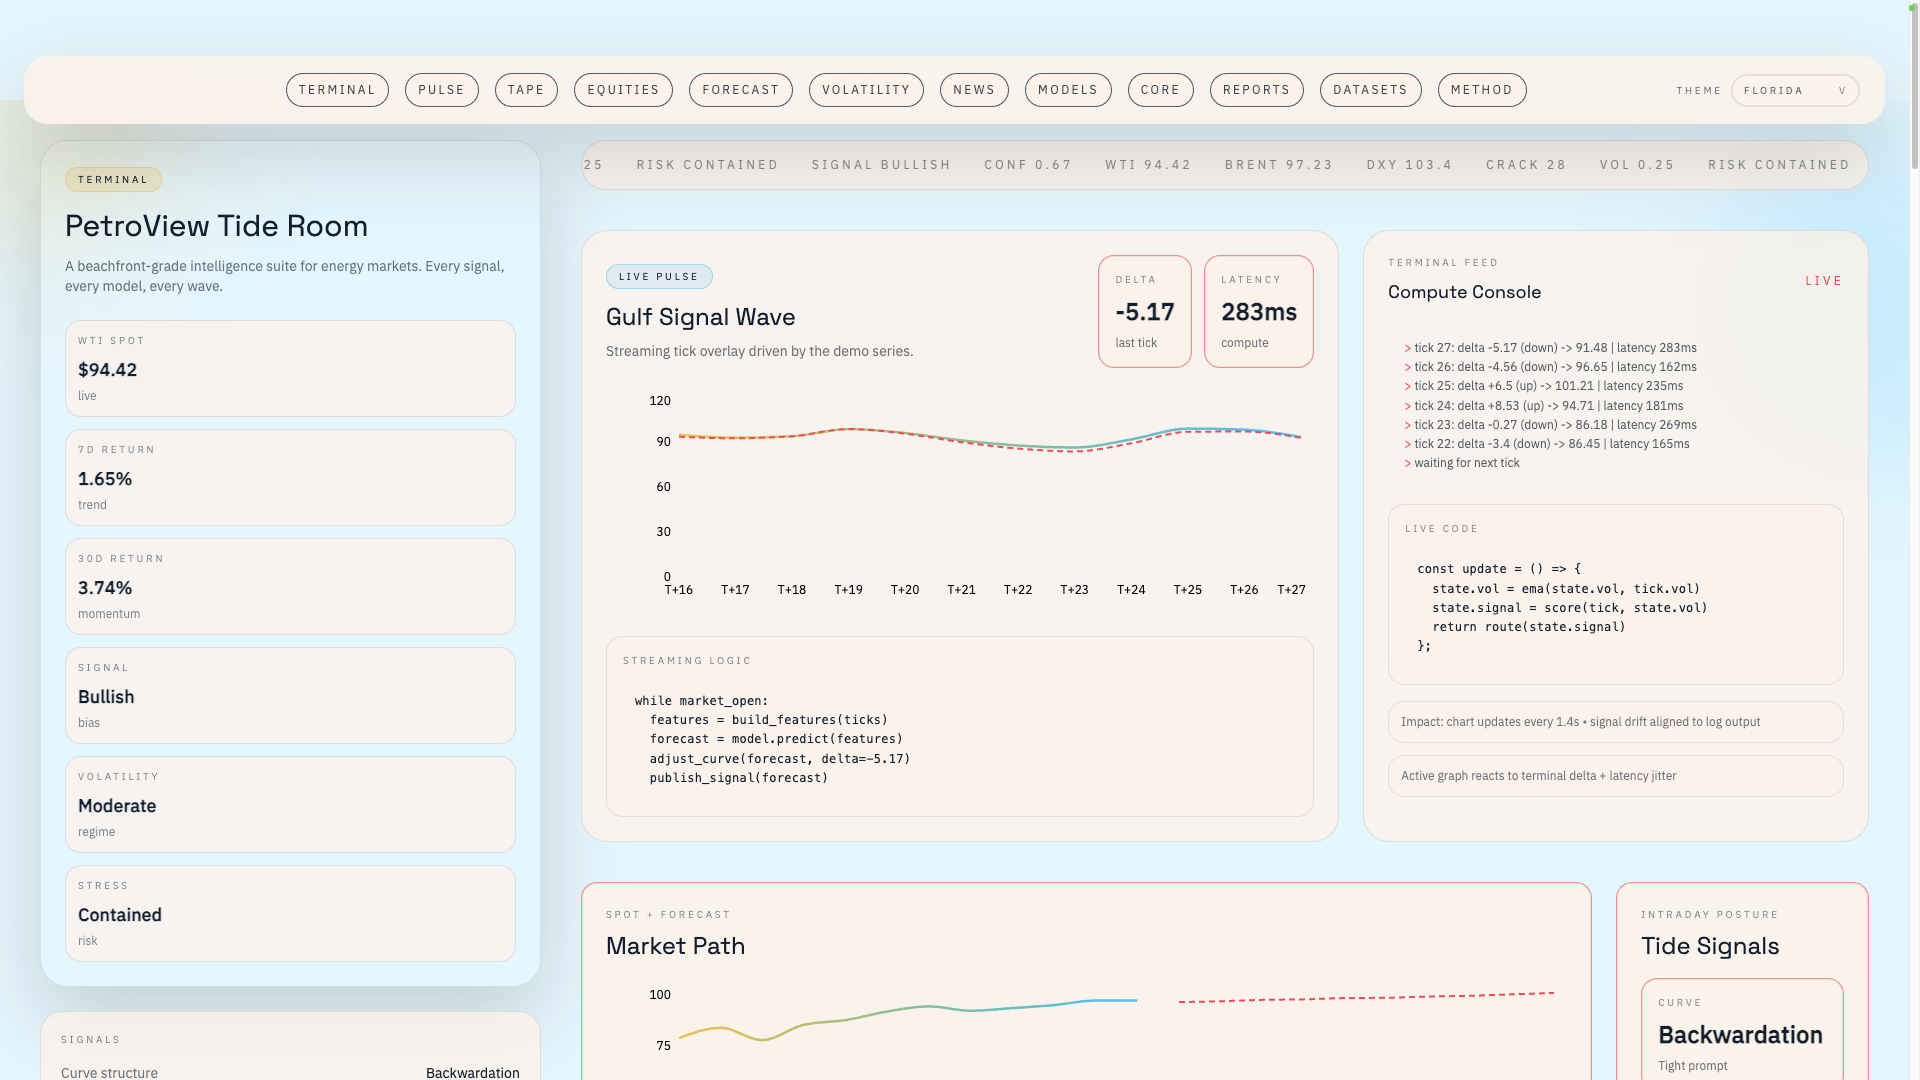This screenshot has height=1080, width=1920.
Task: Click the 'Active graph reacts' note
Action: pyautogui.click(x=1615, y=776)
